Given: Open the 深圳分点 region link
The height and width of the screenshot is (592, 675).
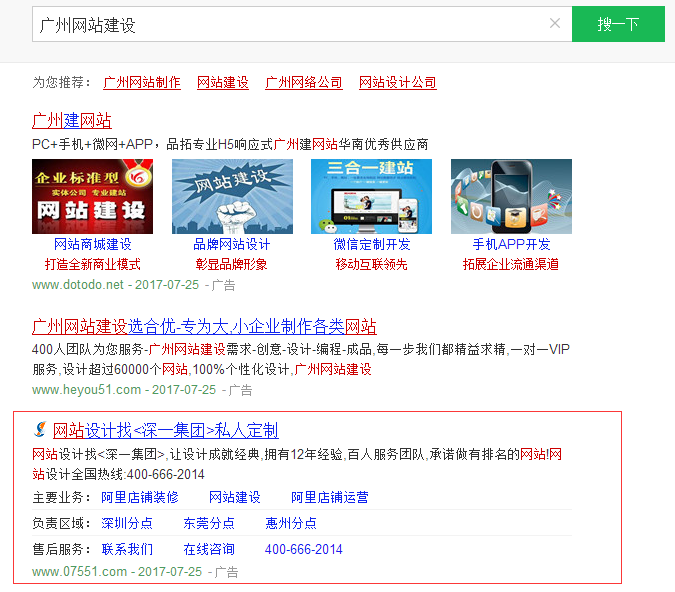Looking at the screenshot, I should click(x=127, y=523).
